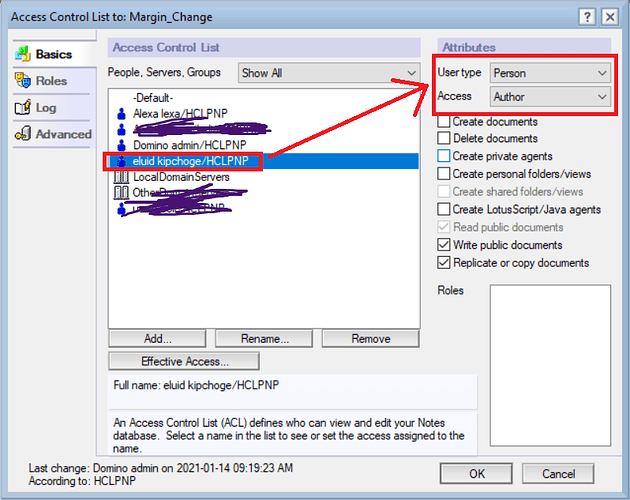630x500 pixels.
Task: Click the person icon beside Alexa lexa/HCLPNP
Action: coord(120,115)
